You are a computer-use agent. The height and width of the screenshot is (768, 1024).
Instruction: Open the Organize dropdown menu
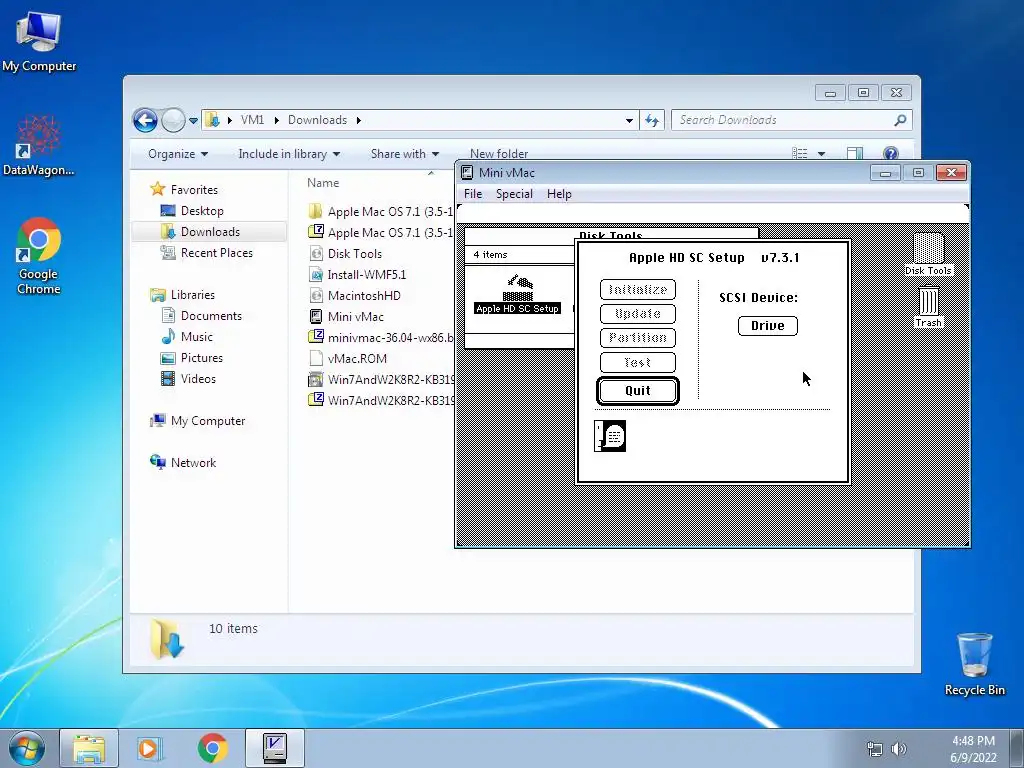(178, 154)
